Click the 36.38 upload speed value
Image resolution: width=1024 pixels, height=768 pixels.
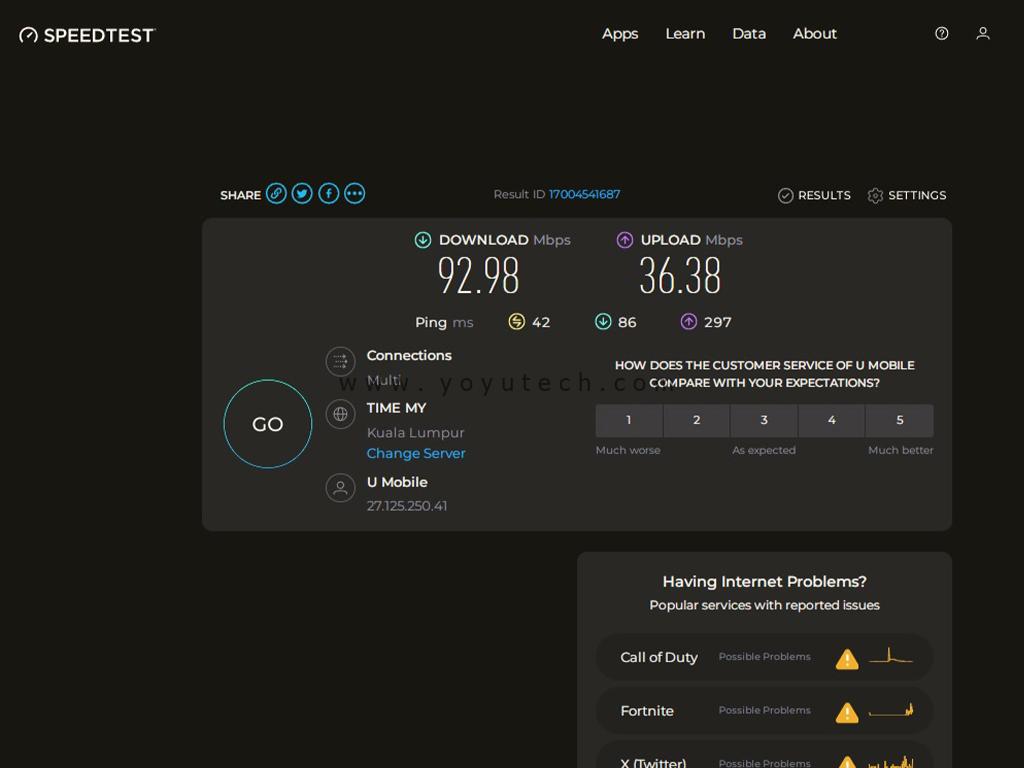680,276
